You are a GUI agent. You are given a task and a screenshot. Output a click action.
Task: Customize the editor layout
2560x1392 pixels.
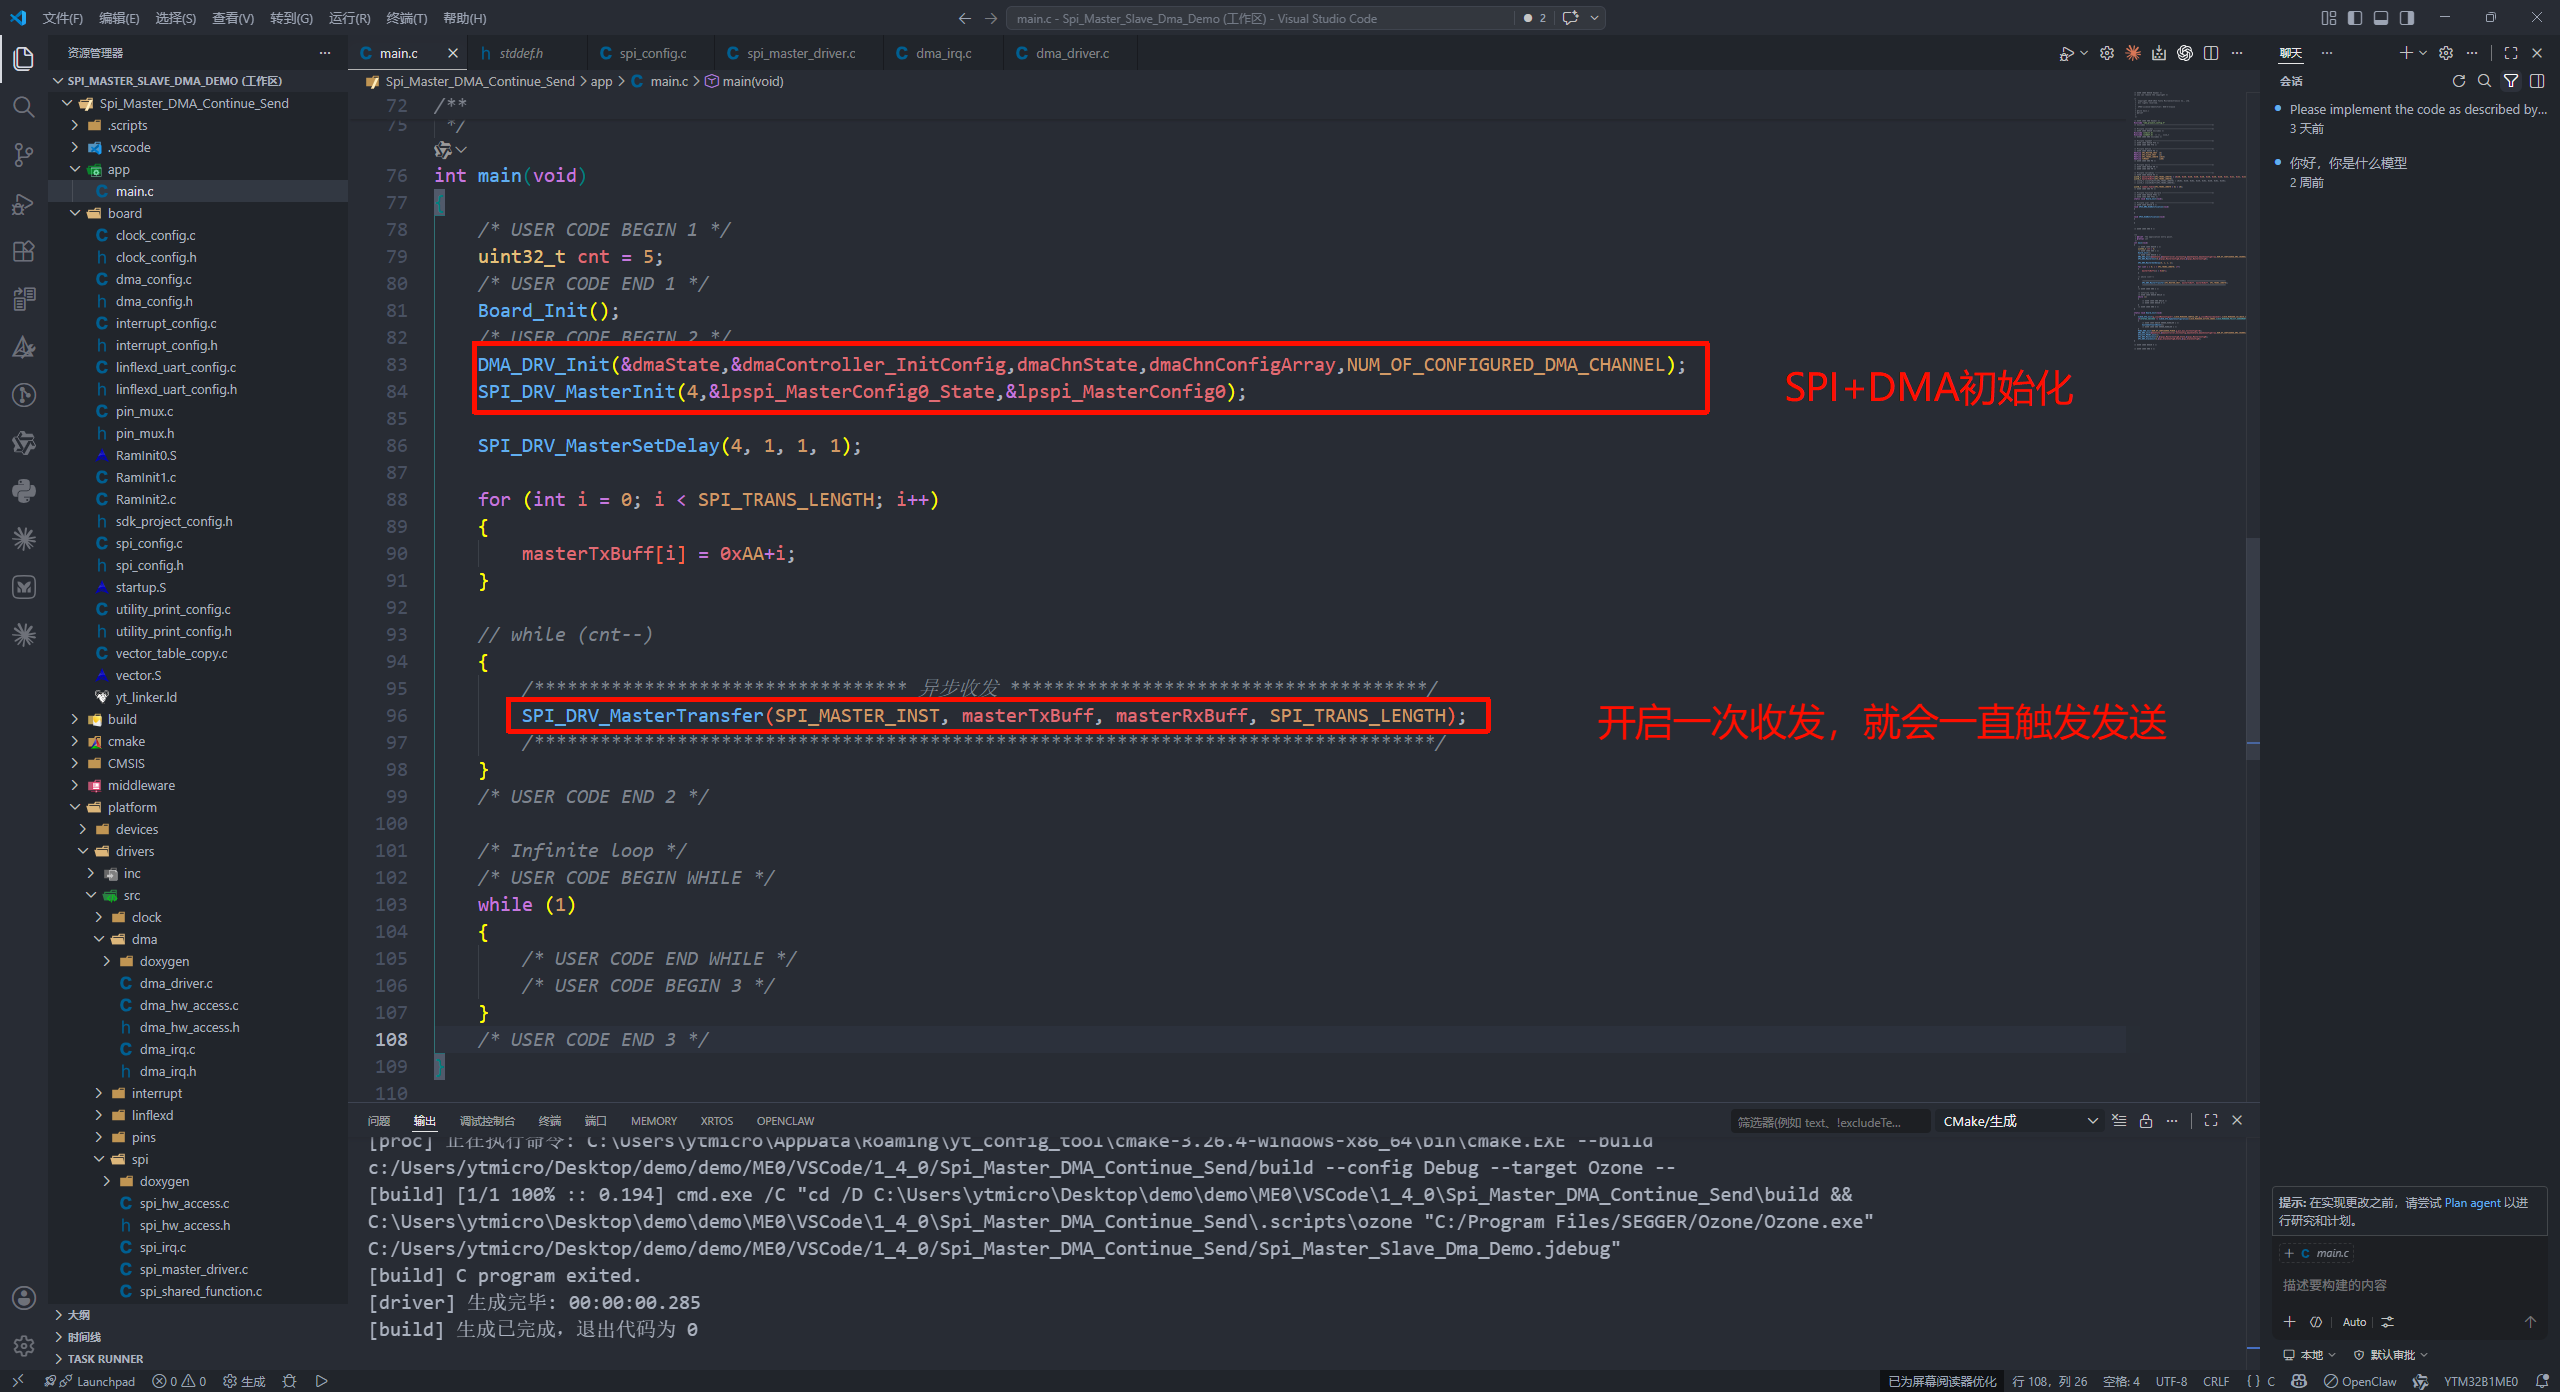[2329, 18]
